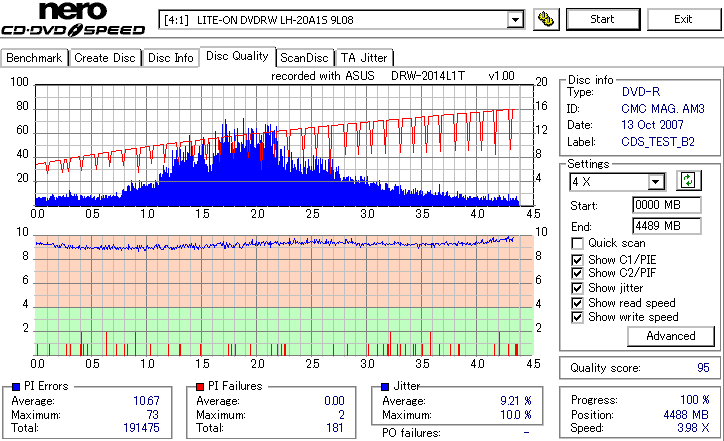Click the green refresh speed icon
The height and width of the screenshot is (441, 724).
688,181
